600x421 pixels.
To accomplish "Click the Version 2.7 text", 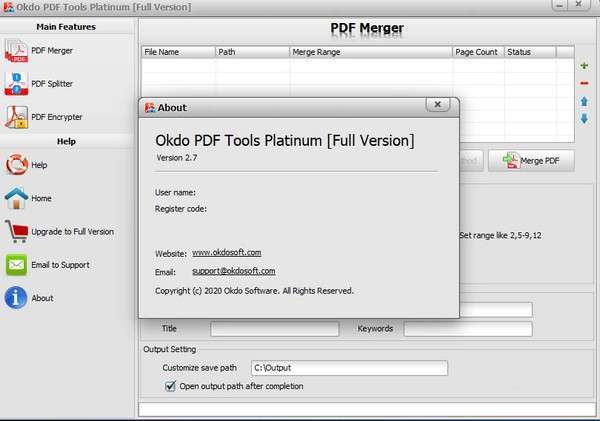I will pos(176,158).
